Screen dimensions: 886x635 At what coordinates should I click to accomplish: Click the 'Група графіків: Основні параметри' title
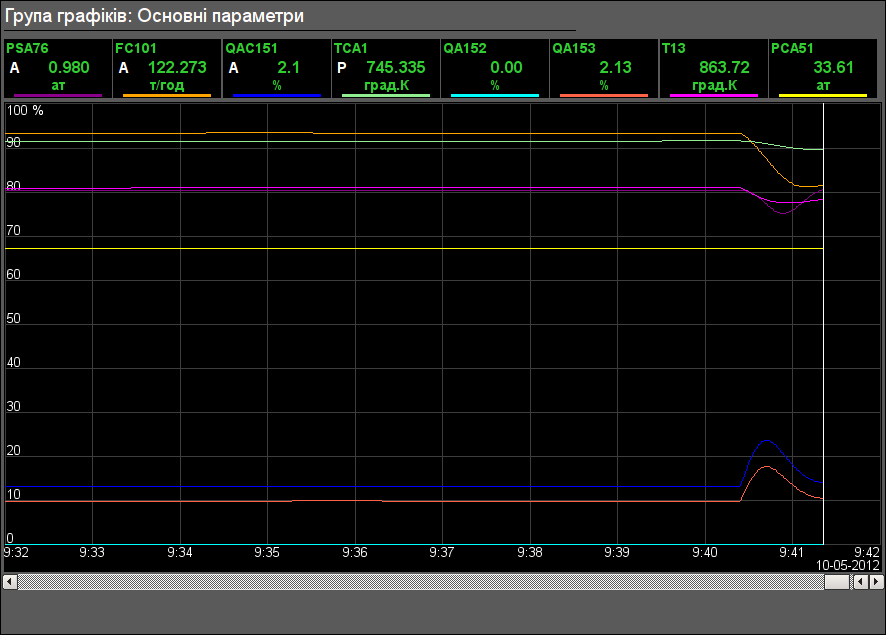click(x=154, y=16)
